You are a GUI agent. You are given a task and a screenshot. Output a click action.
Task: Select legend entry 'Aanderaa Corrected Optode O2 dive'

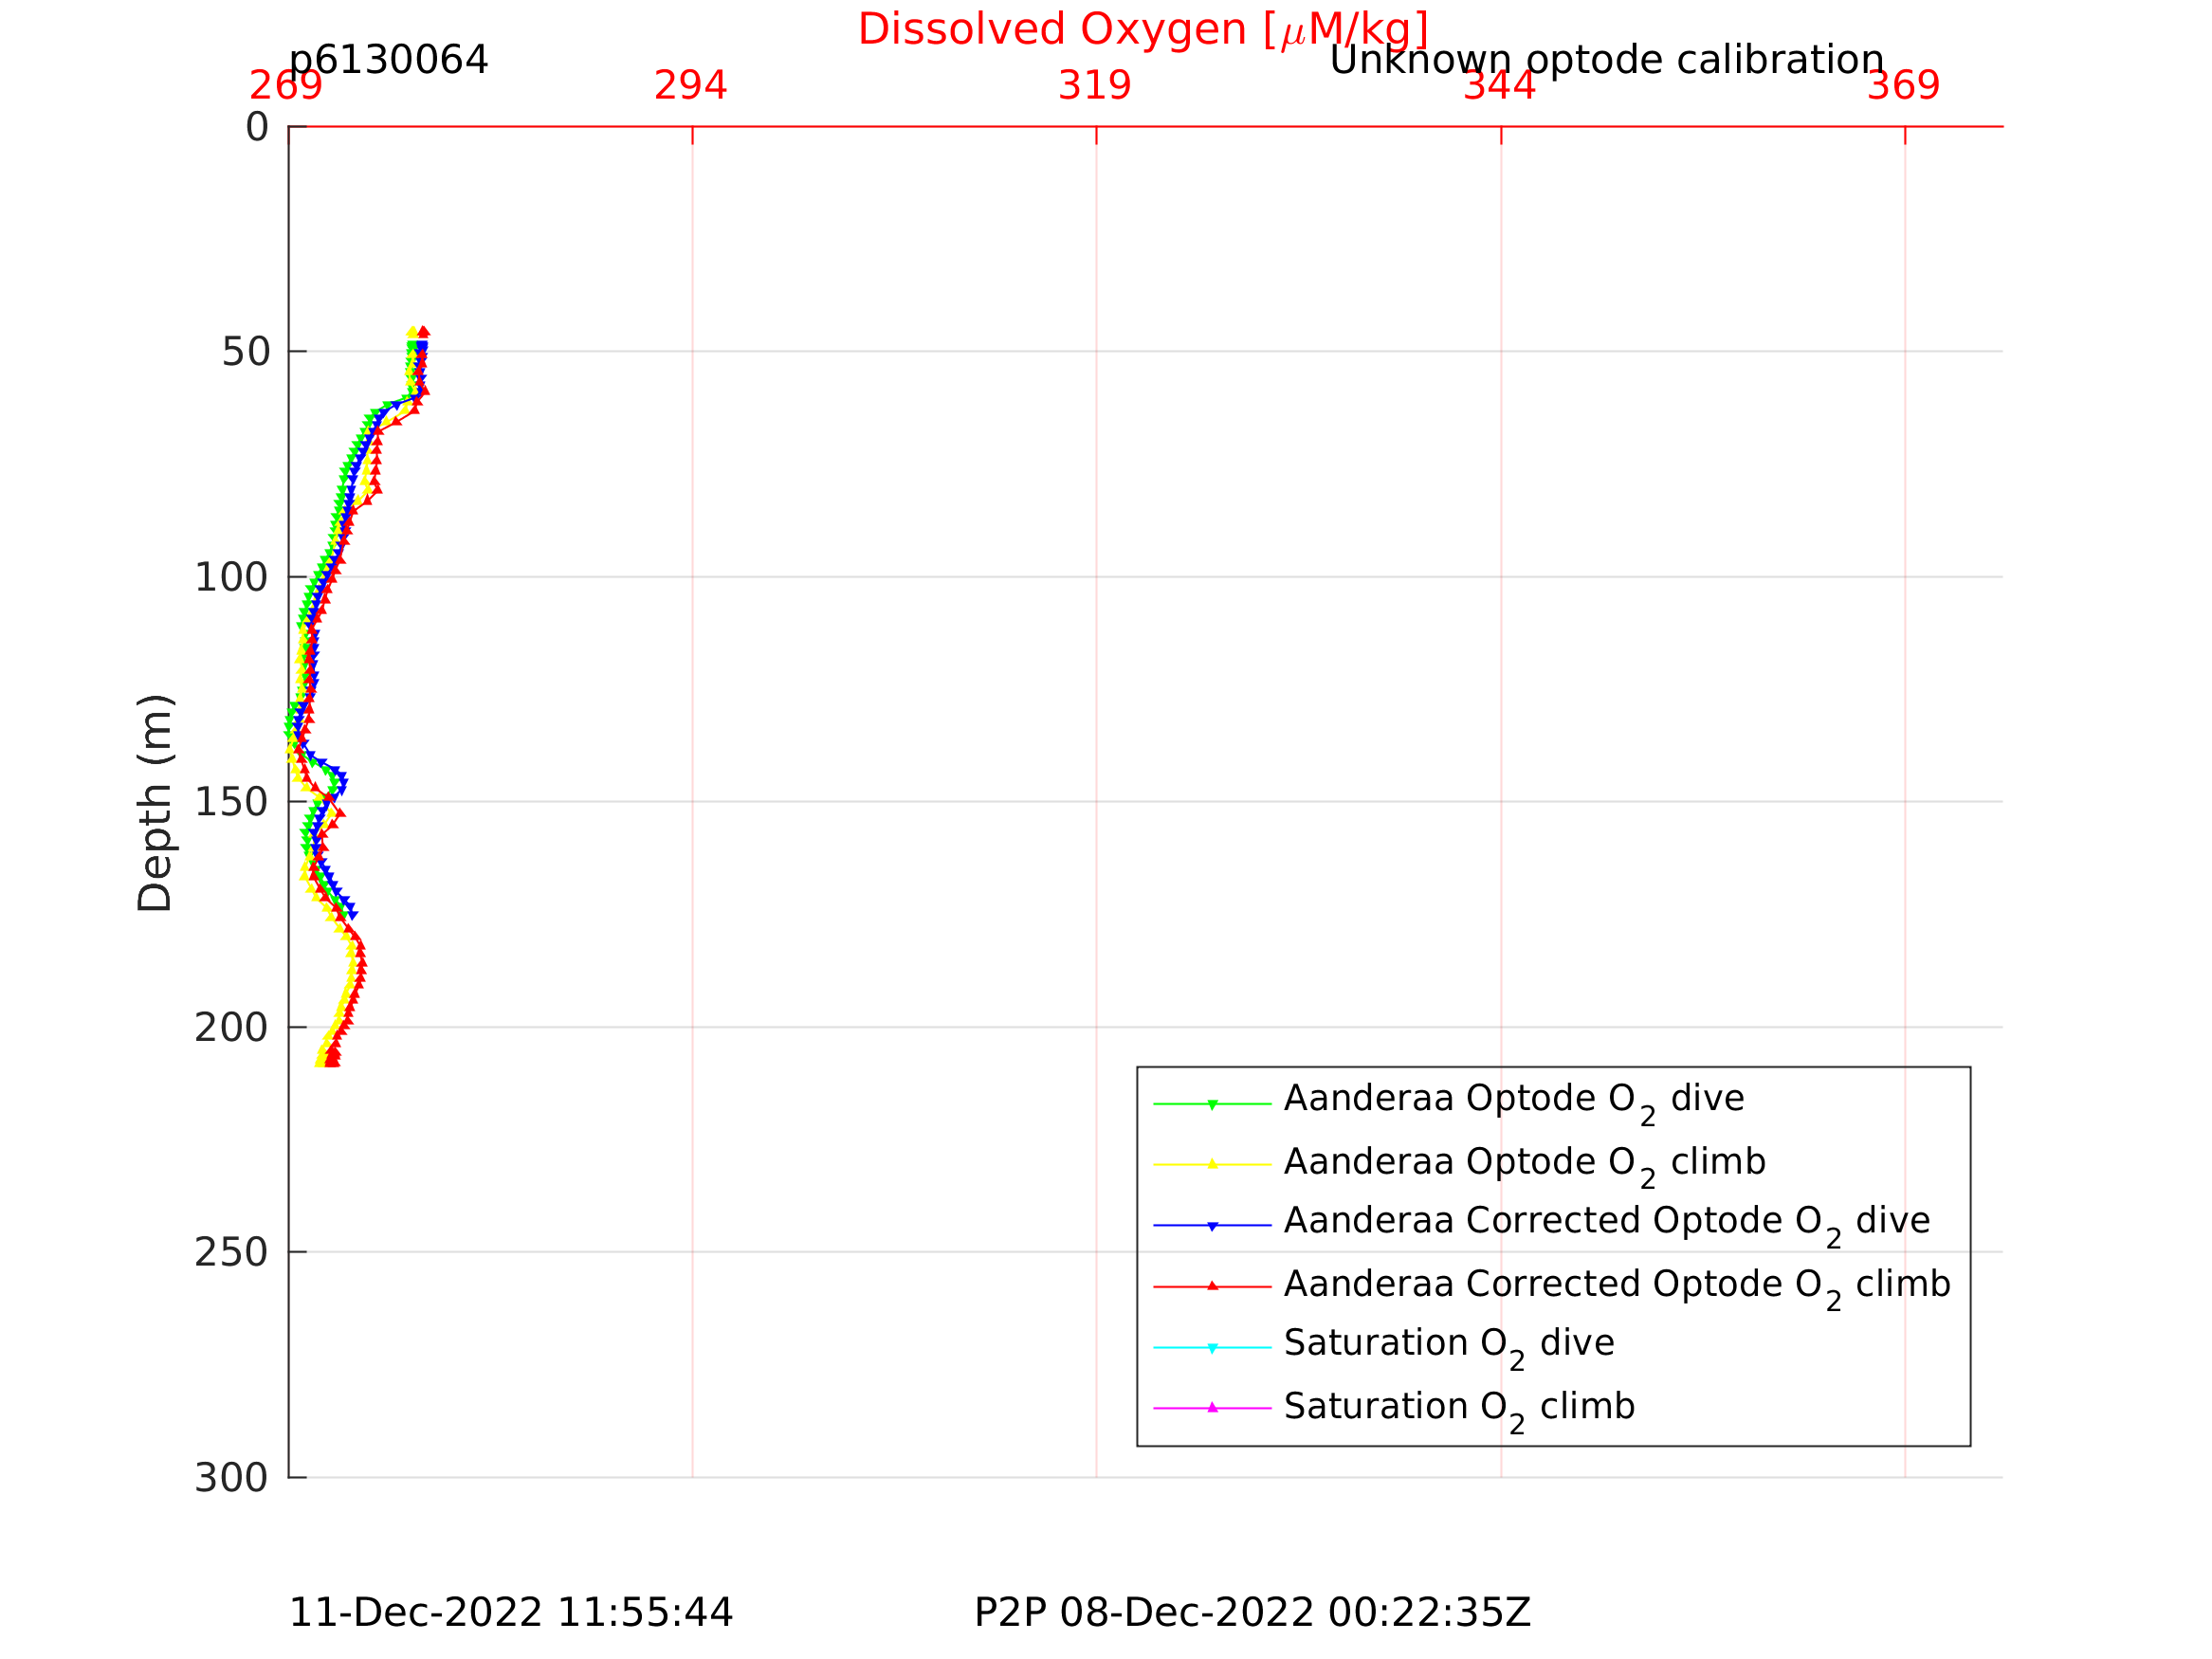(1607, 1225)
